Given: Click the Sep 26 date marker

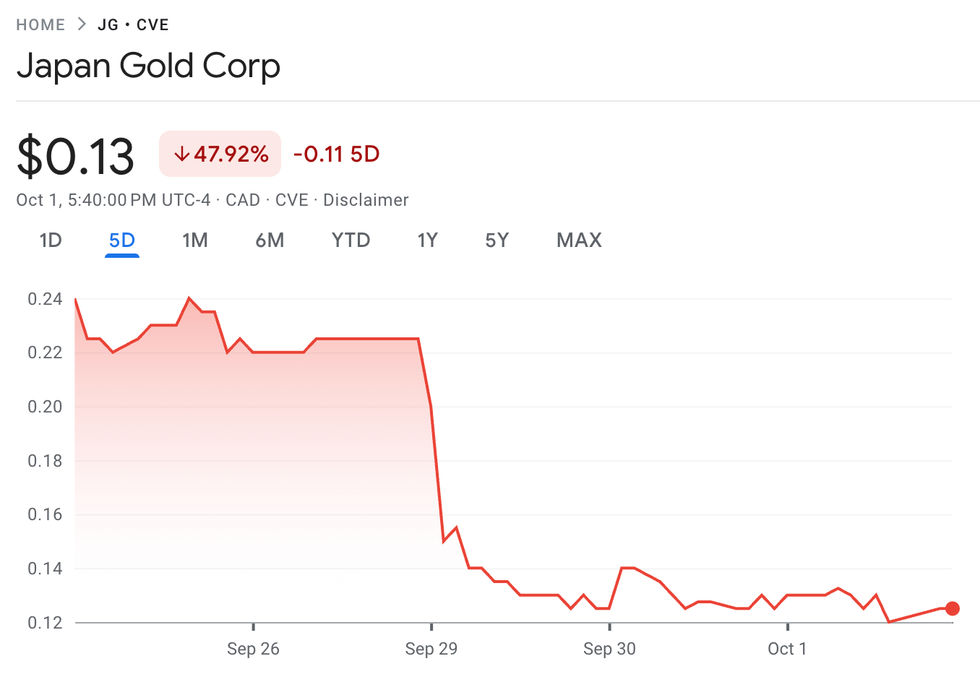Looking at the screenshot, I should pos(253,649).
